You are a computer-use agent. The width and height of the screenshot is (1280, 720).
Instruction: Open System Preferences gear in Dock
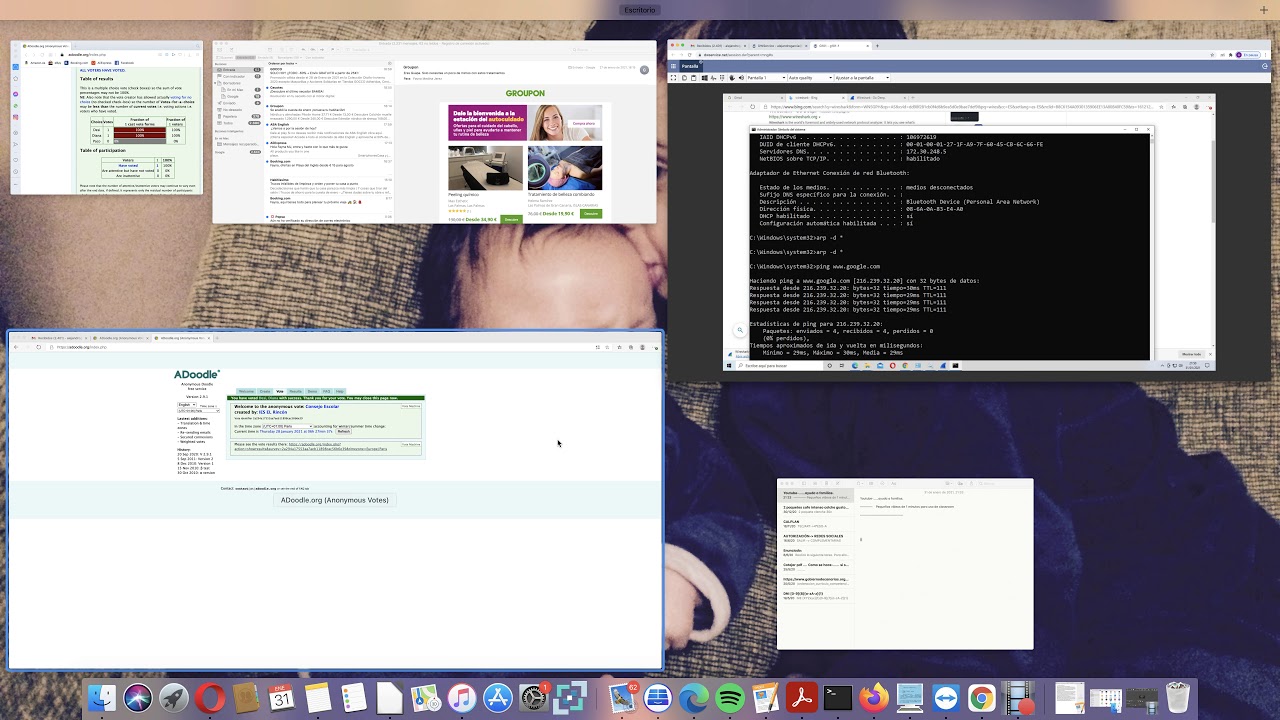(x=534, y=698)
